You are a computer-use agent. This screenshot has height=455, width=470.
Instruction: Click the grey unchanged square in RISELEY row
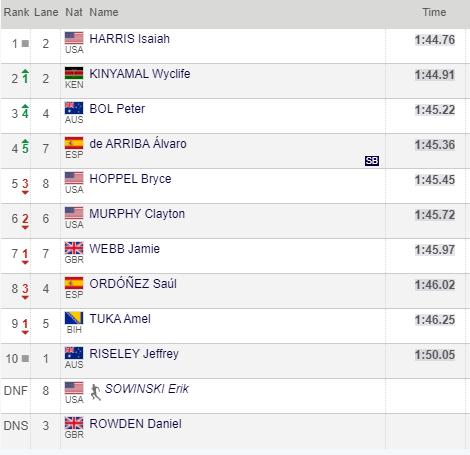click(x=25, y=359)
